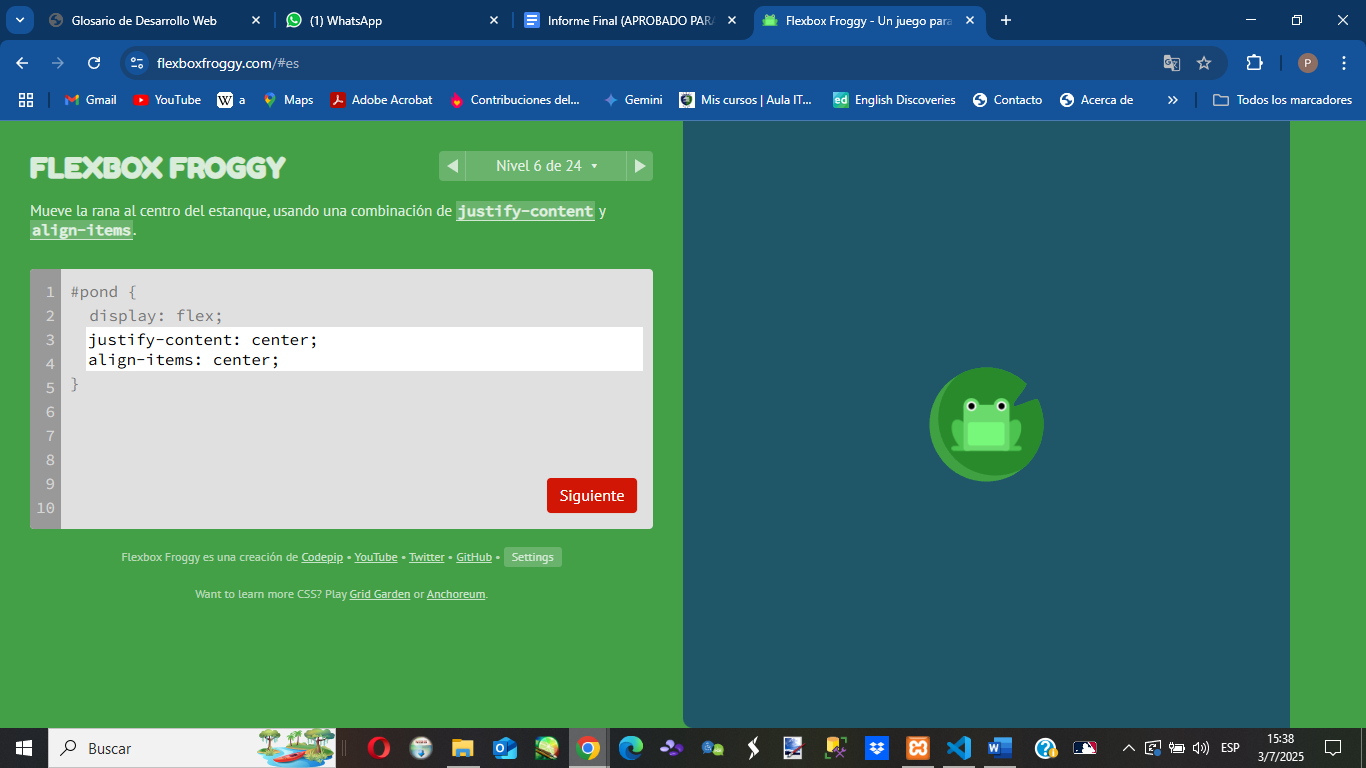Open Opera from the taskbar
Image resolution: width=1366 pixels, height=768 pixels.
click(x=378, y=748)
